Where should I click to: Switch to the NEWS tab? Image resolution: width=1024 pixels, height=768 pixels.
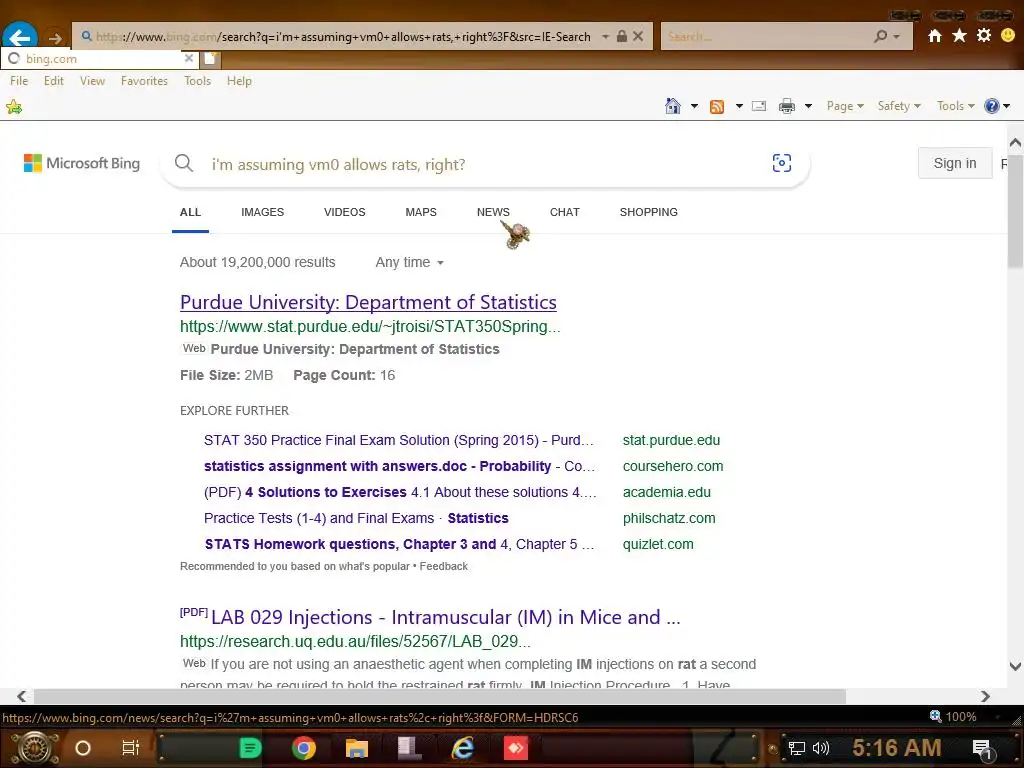point(493,212)
